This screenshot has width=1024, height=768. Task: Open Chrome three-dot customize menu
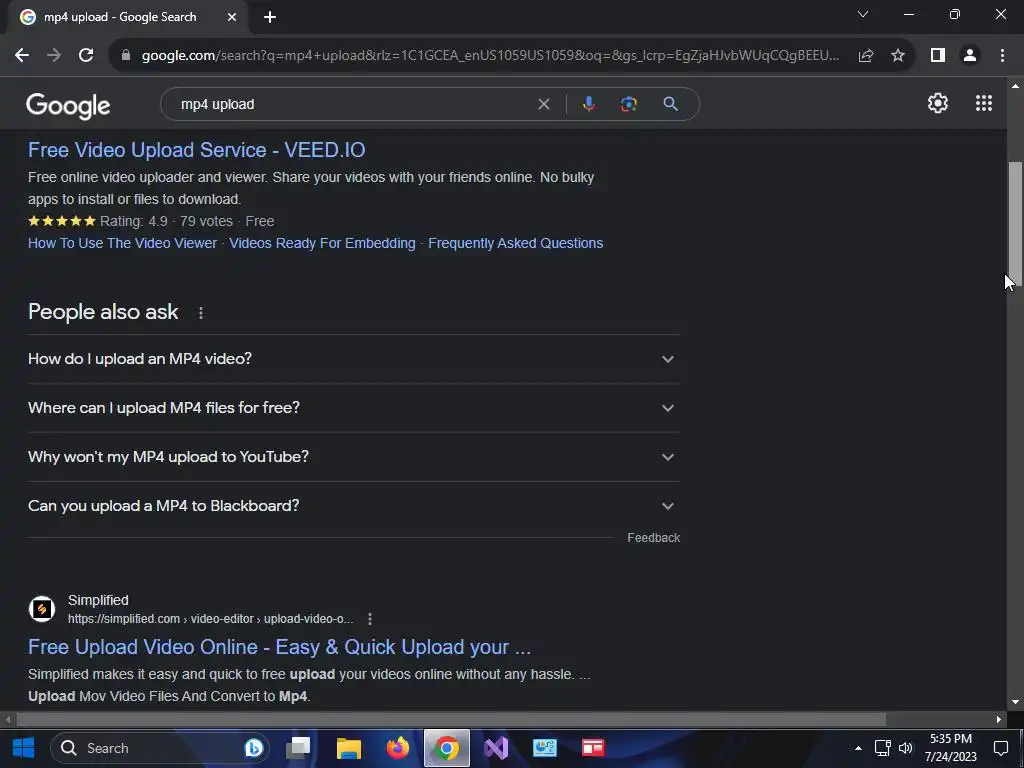tap(1002, 56)
